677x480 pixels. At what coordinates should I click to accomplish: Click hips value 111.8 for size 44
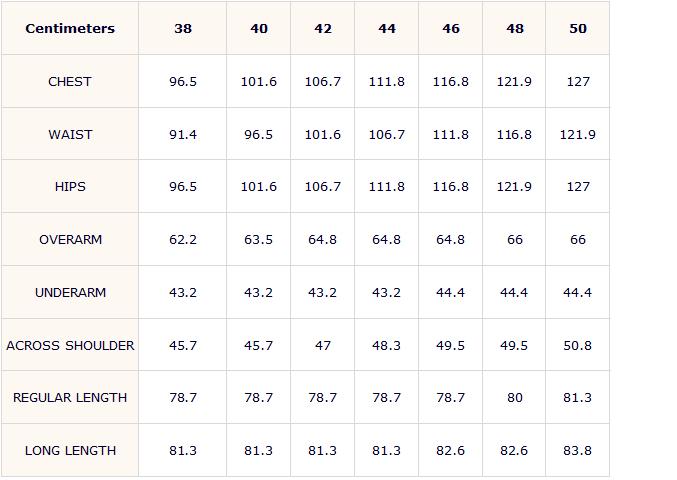(x=387, y=186)
